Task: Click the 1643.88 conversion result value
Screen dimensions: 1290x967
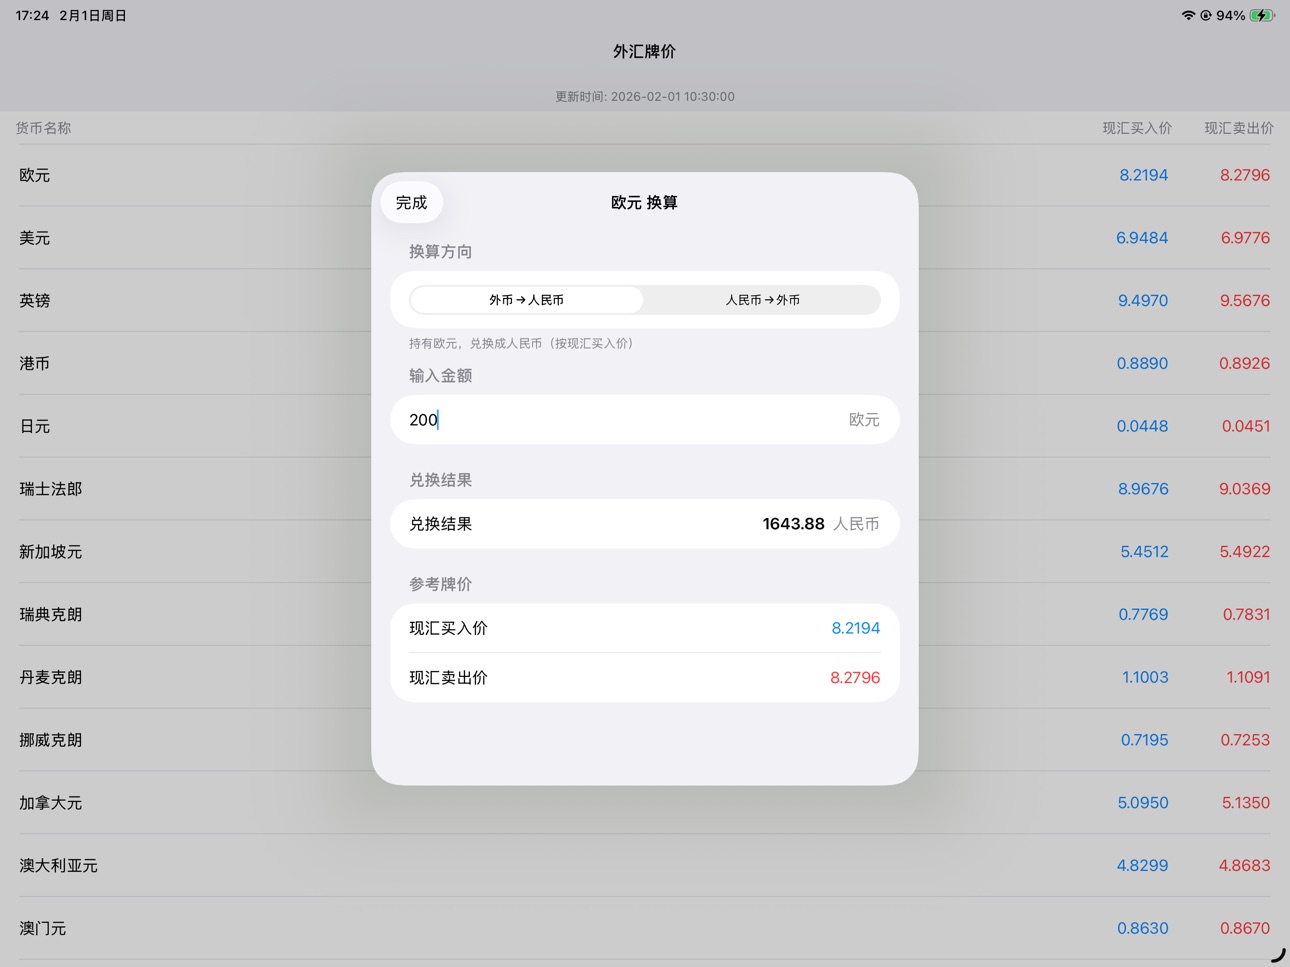Action: coord(793,524)
